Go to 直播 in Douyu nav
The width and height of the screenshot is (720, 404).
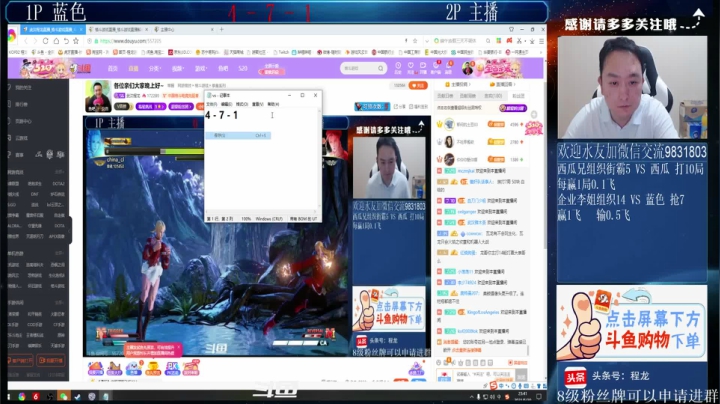[x=133, y=68]
